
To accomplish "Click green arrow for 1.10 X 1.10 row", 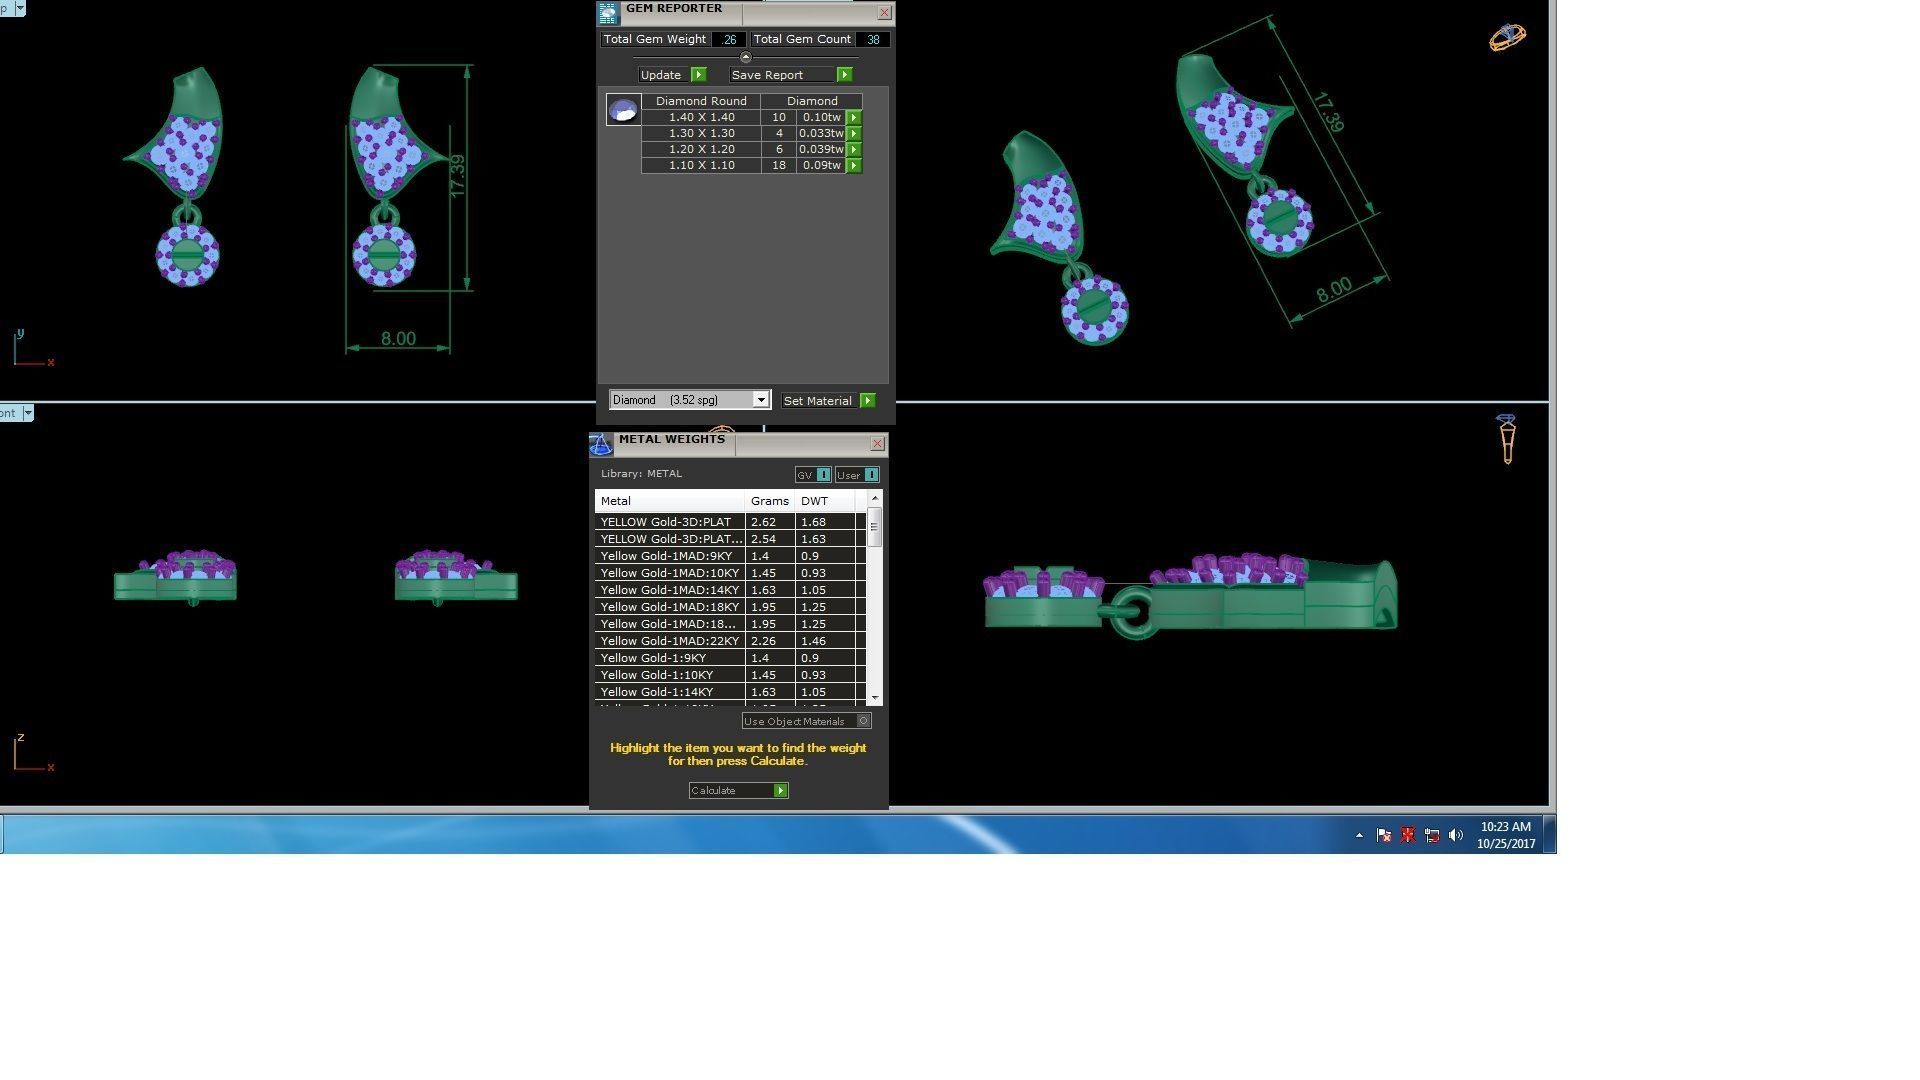I will point(854,165).
